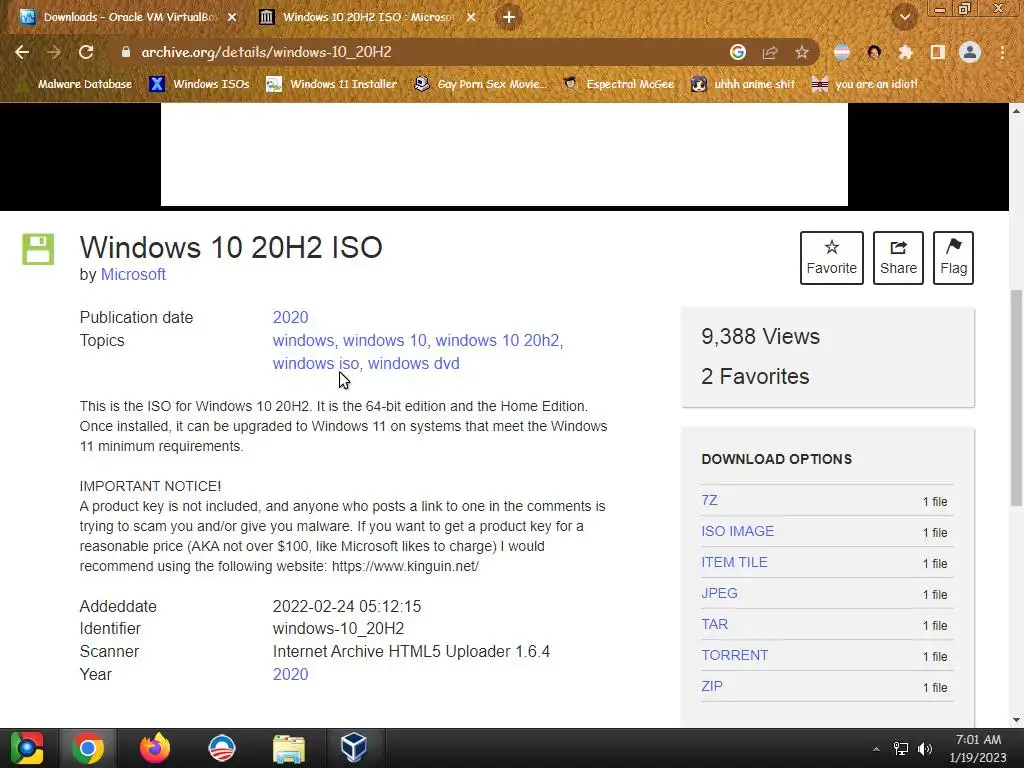Click the Google icon in address bar
1024x768 pixels.
[x=737, y=52]
